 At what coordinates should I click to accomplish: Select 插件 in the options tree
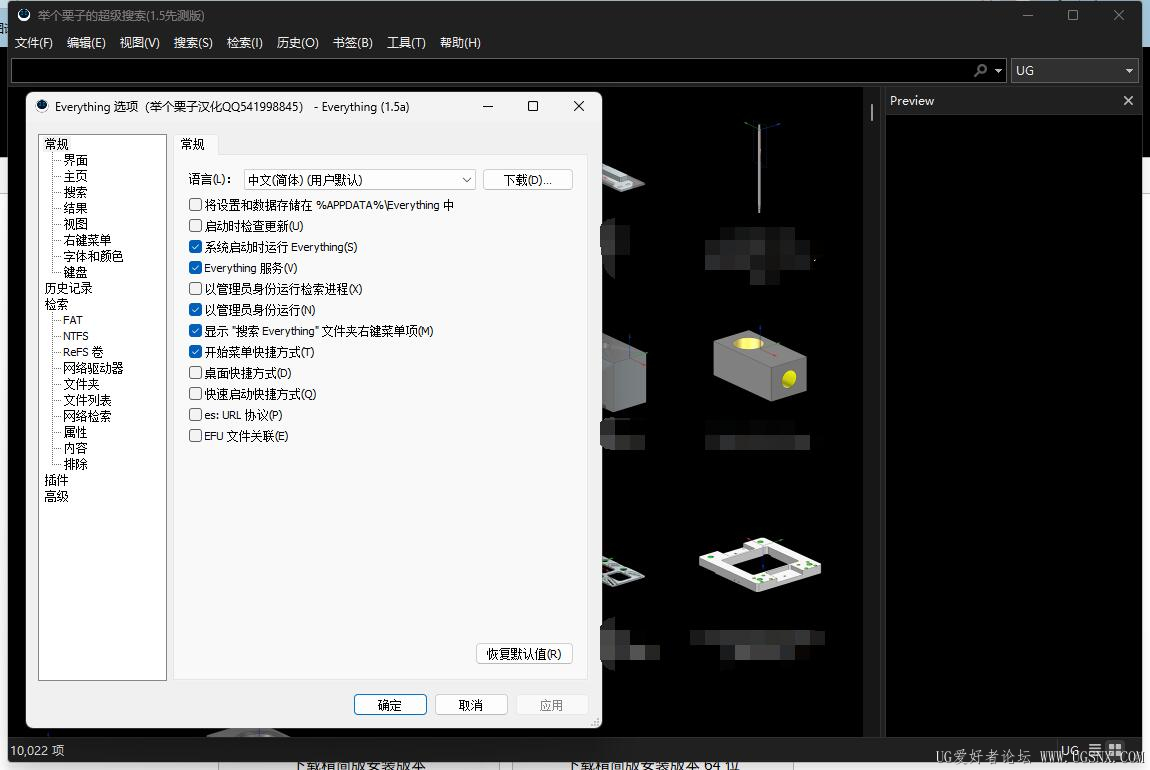pyautogui.click(x=56, y=480)
